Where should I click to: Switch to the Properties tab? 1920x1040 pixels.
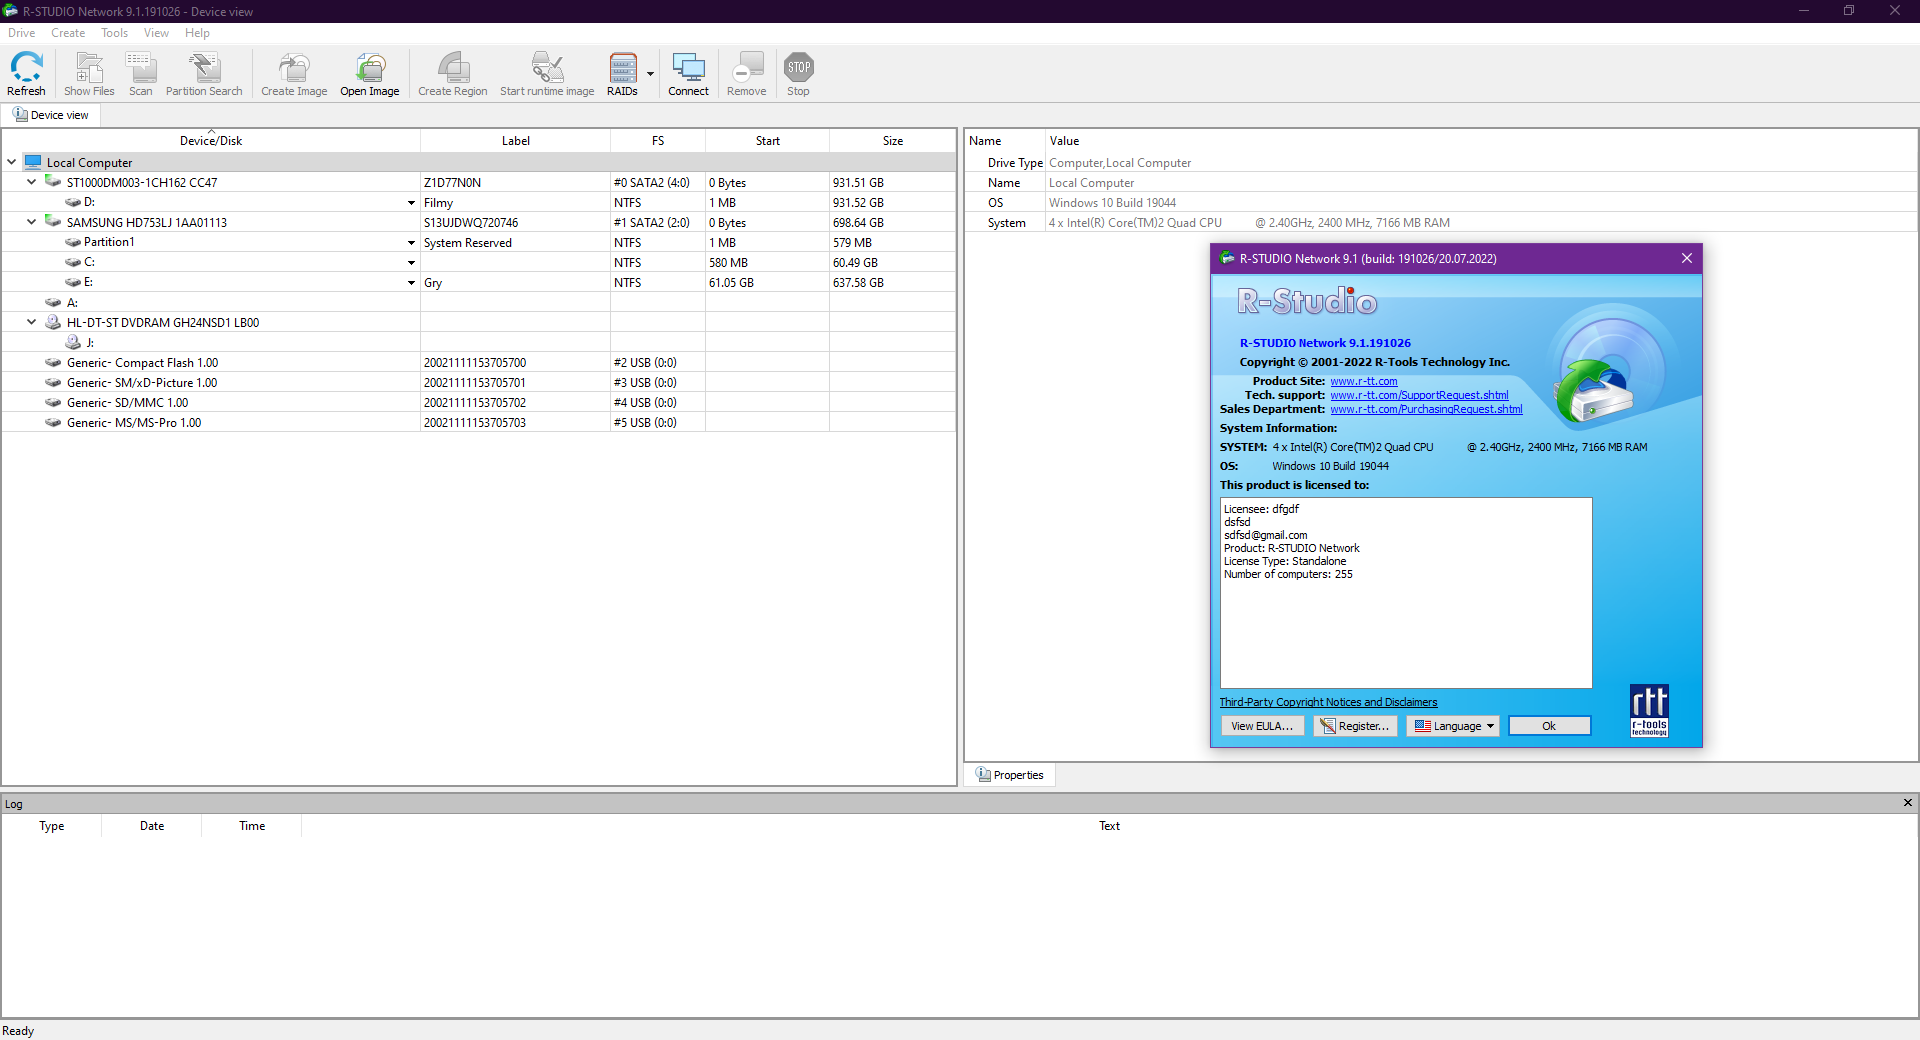click(x=1010, y=775)
